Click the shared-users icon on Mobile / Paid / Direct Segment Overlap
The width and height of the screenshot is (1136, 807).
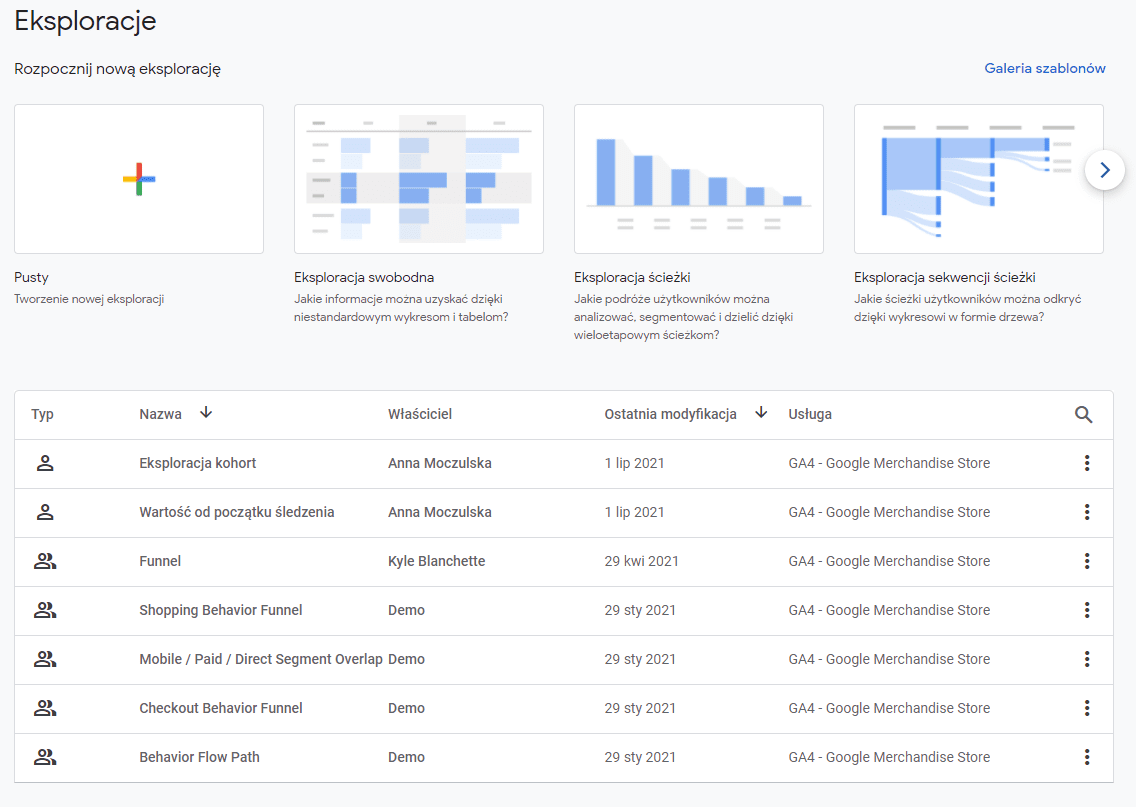[x=45, y=659]
